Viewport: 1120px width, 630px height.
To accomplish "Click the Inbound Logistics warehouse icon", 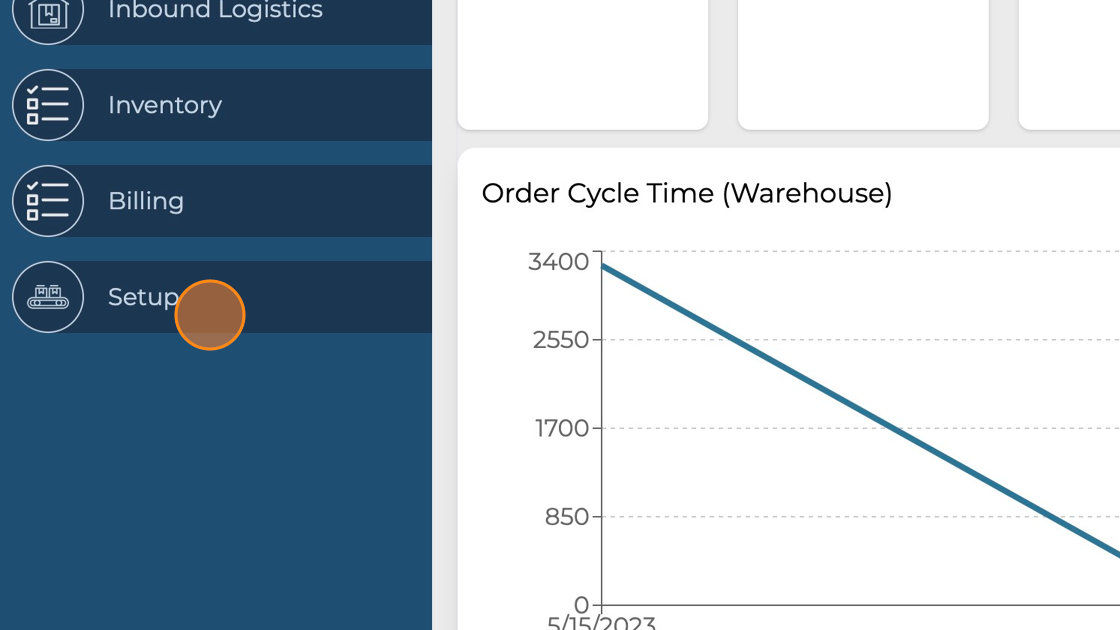I will (48, 14).
